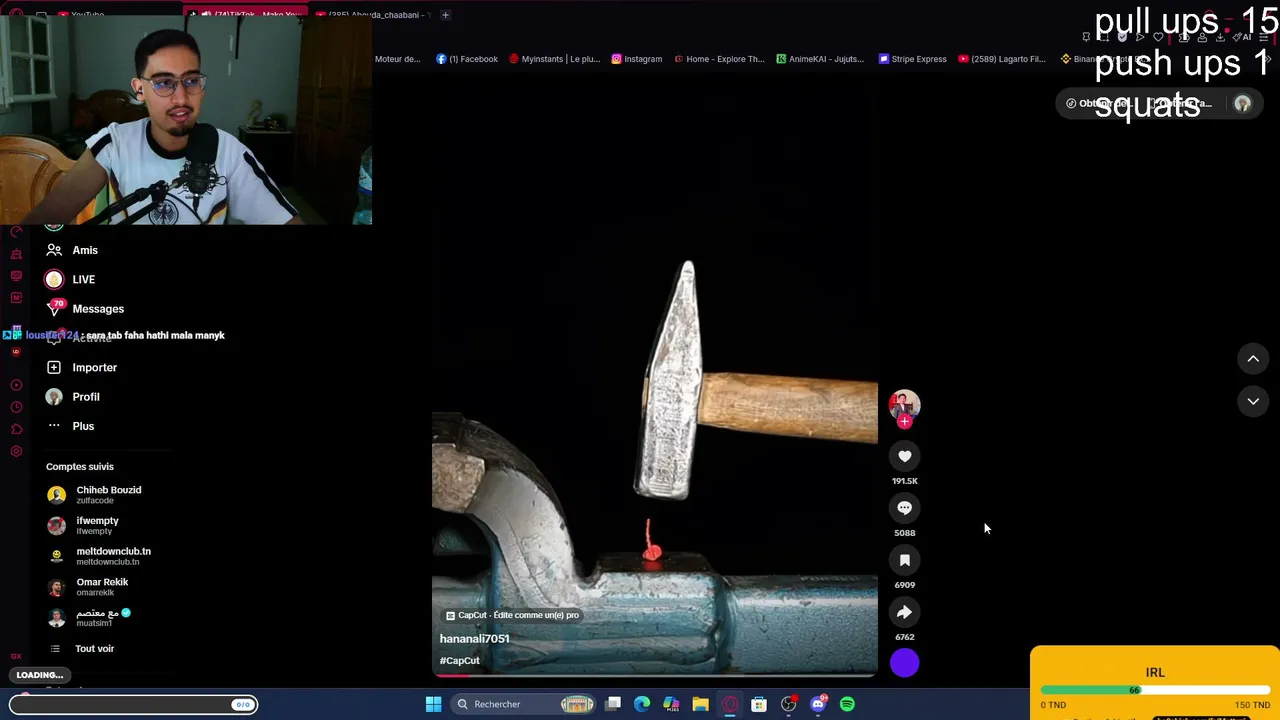
Task: Open Profil in the TikTok sidebar
Action: coord(73,397)
